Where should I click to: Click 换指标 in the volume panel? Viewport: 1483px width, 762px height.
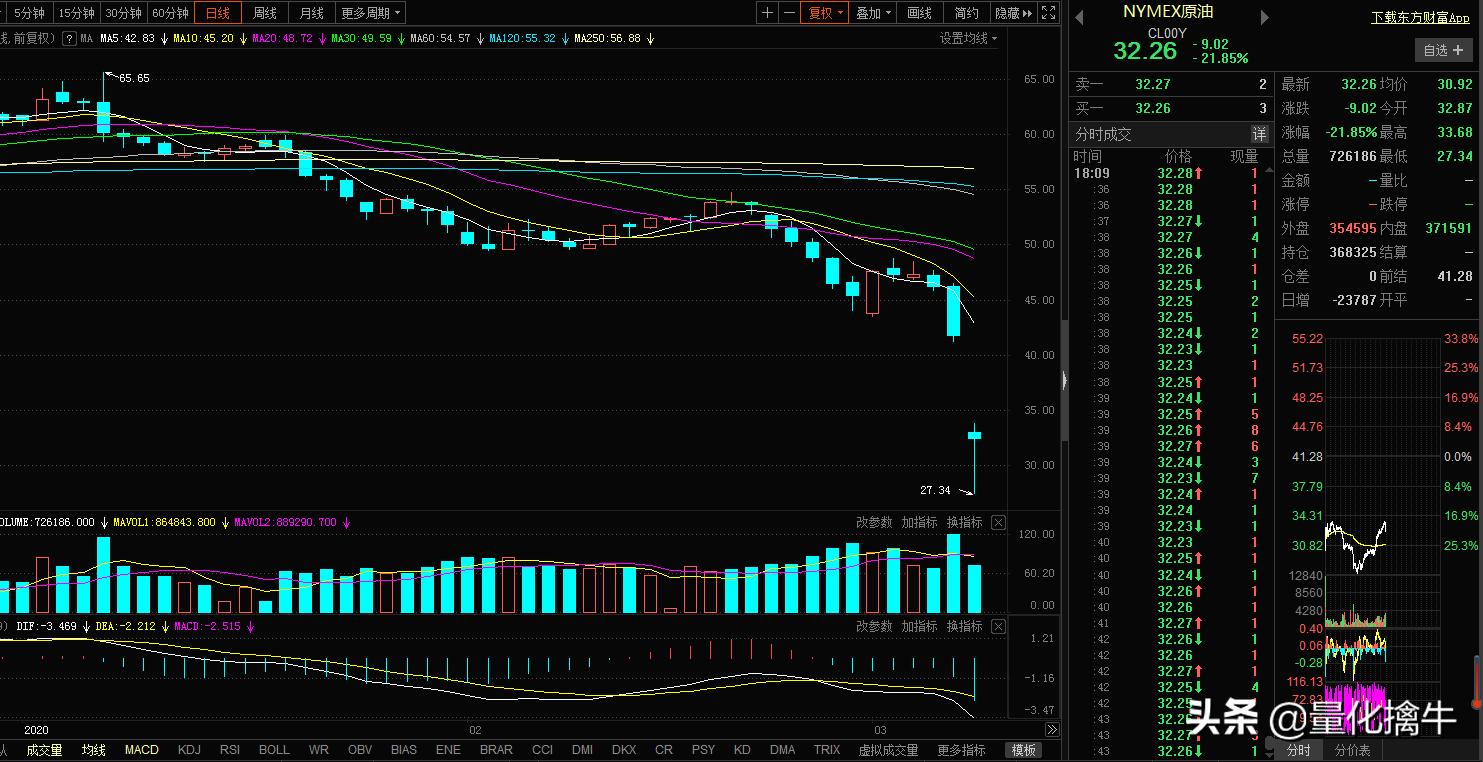(964, 522)
